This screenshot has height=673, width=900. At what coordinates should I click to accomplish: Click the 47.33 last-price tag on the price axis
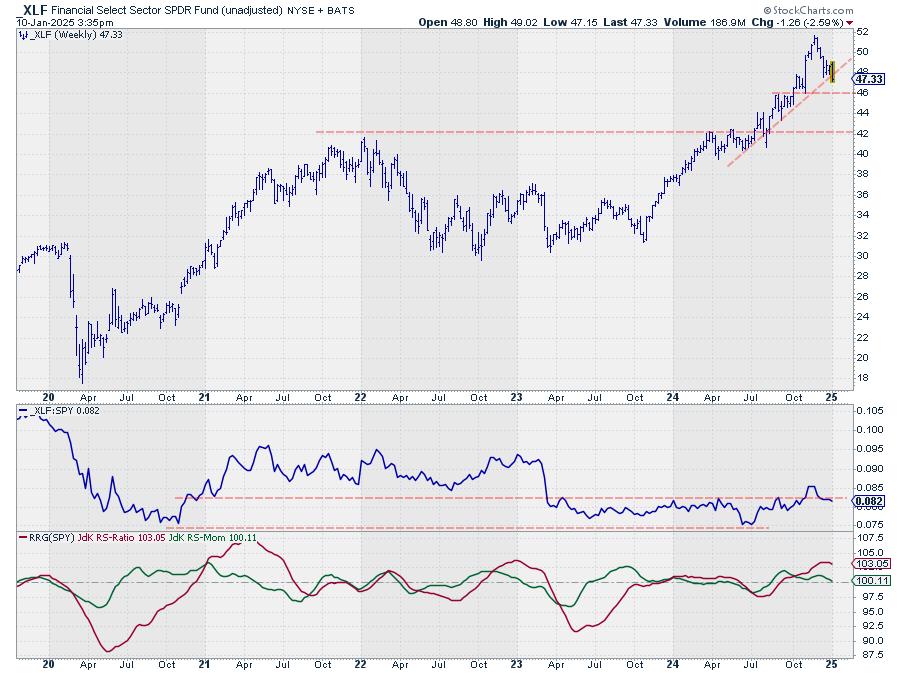click(868, 79)
